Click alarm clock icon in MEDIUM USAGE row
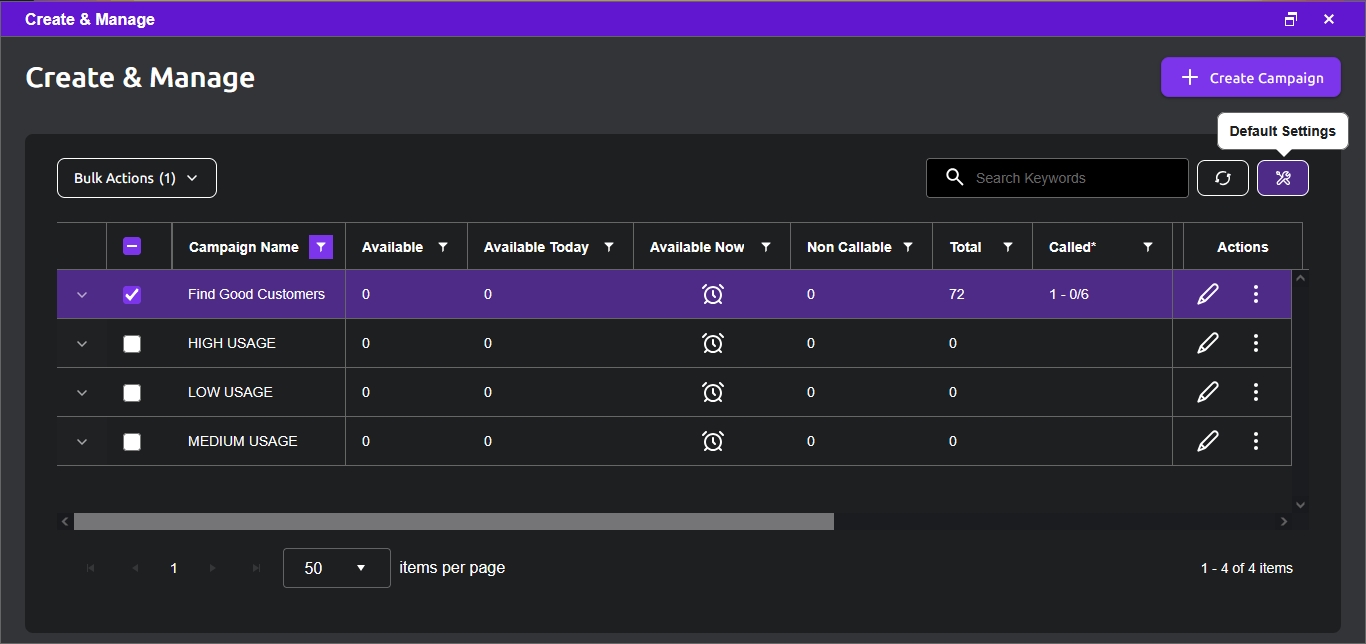The width and height of the screenshot is (1366, 644). [712, 441]
